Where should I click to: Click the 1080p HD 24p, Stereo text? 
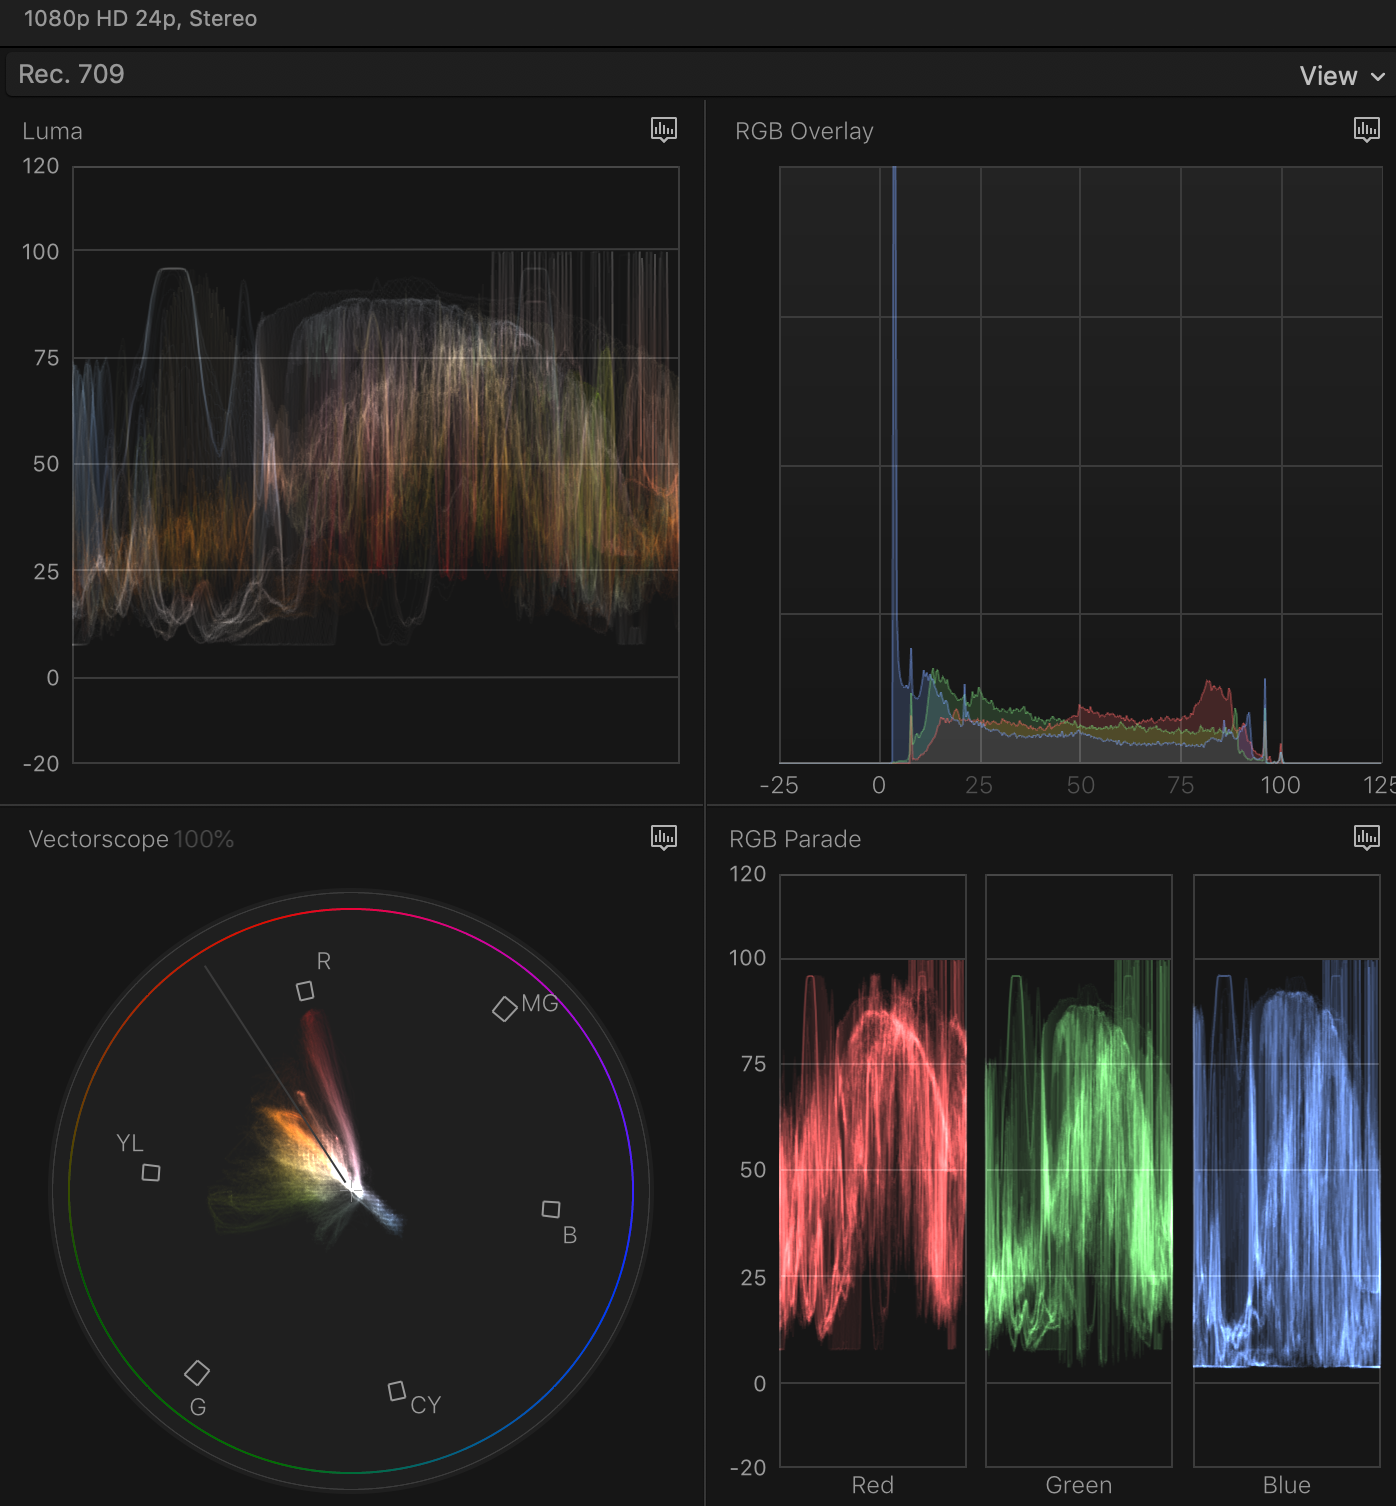pyautogui.click(x=140, y=19)
